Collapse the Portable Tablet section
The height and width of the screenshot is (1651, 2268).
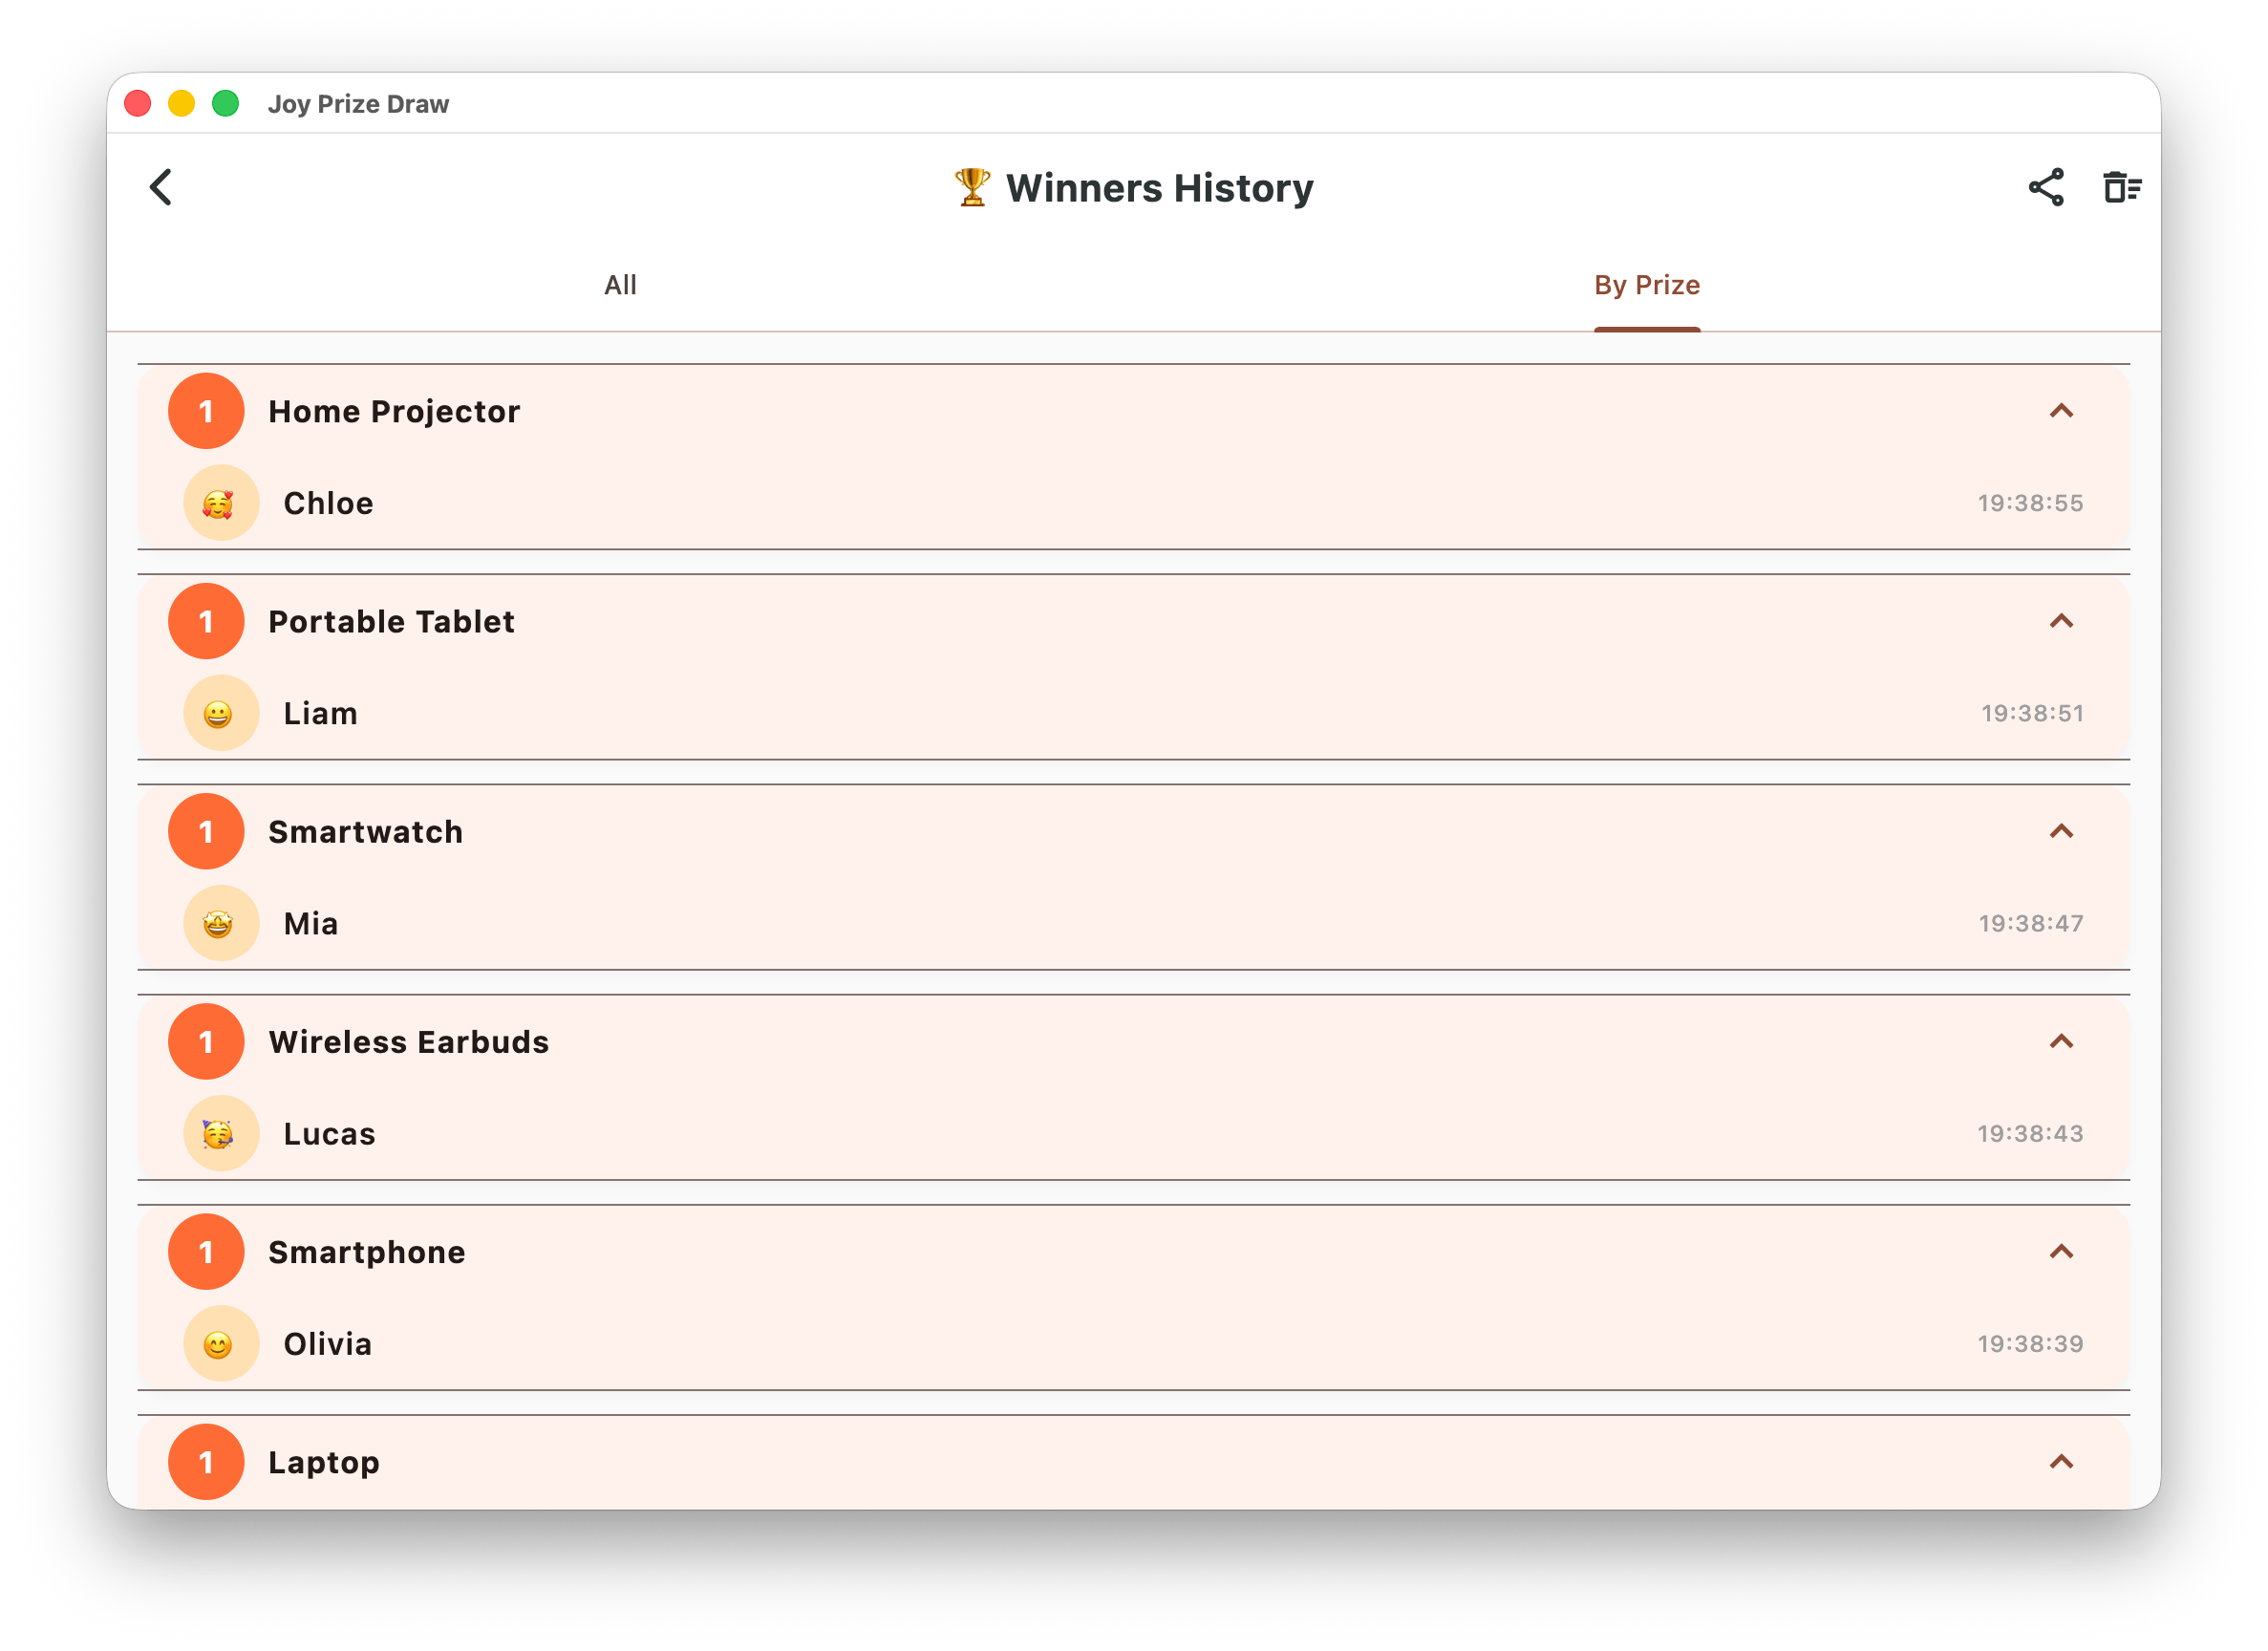(x=2061, y=621)
